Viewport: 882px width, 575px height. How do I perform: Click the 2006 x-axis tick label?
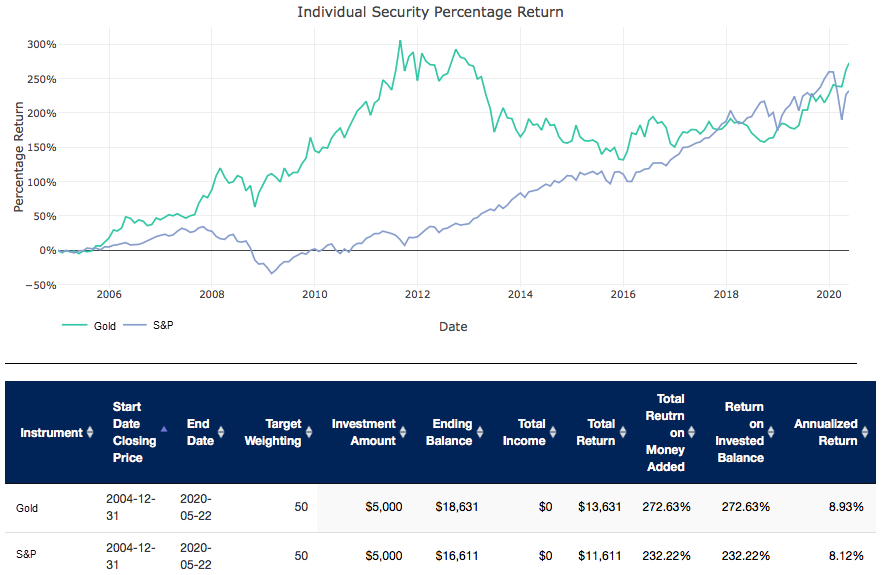109,294
